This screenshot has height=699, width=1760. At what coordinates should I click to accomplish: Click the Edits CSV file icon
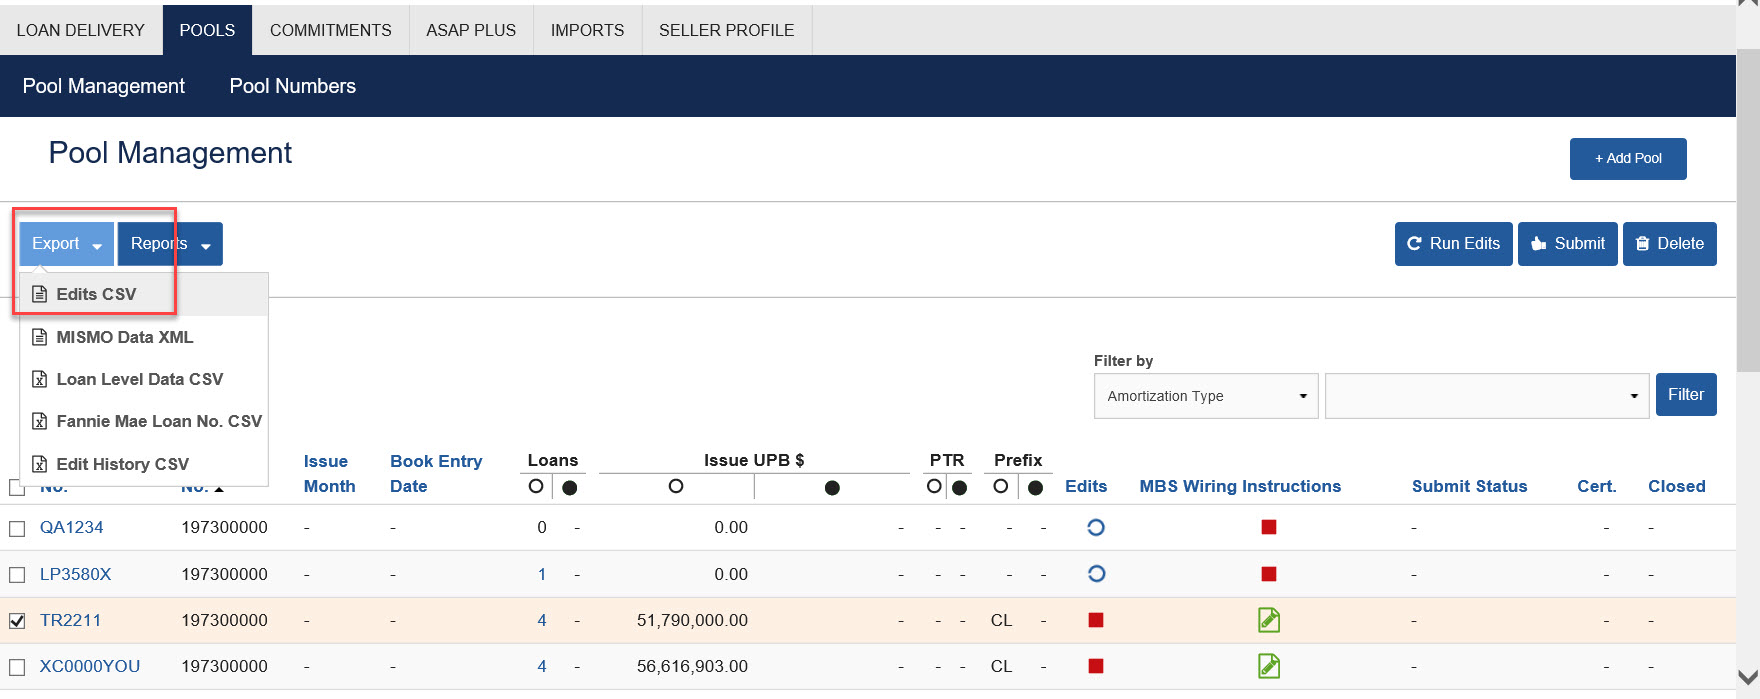tap(40, 294)
